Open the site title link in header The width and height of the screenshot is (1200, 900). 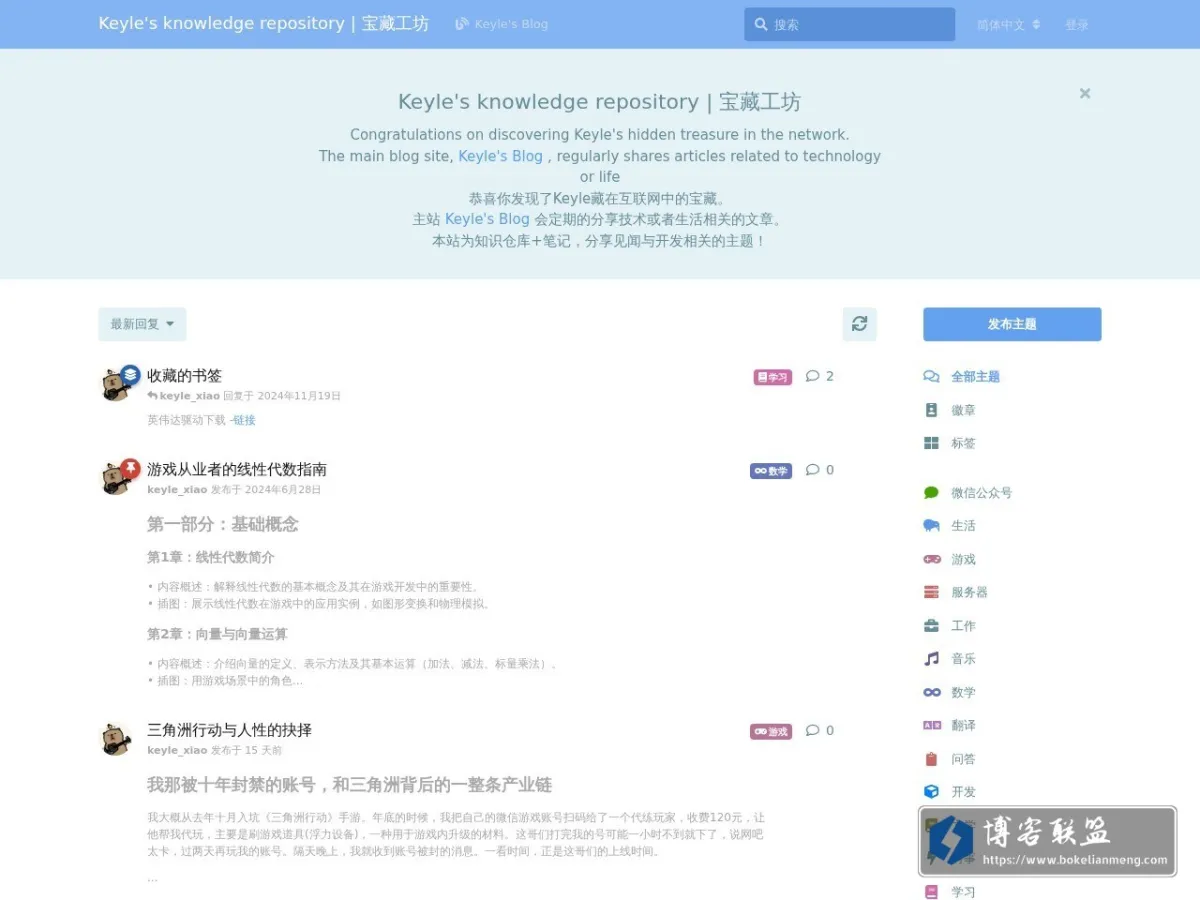tap(263, 23)
